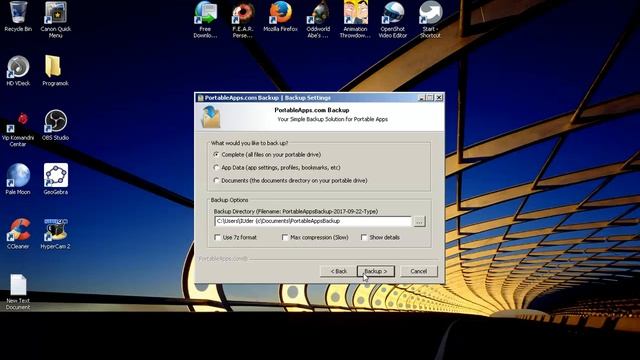Browse for backup directory with ... button

click(419, 221)
